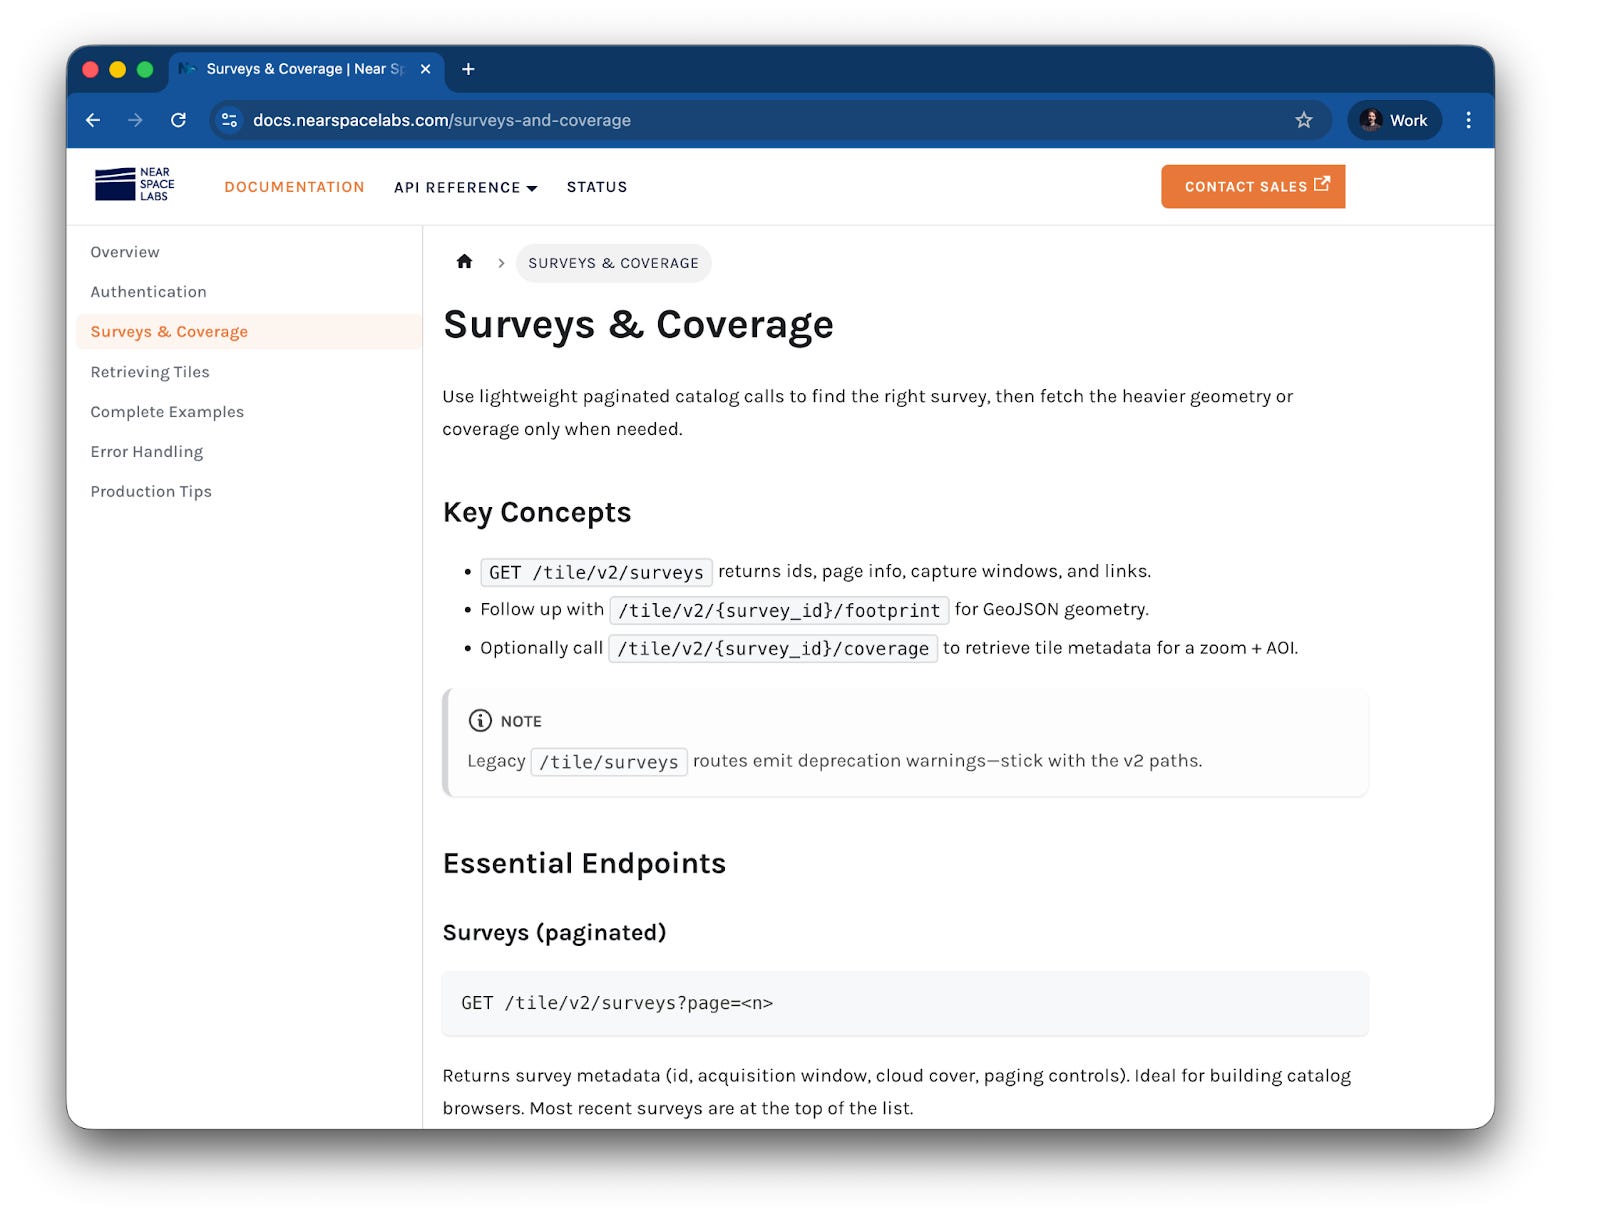Click the Work profile avatar button
1600x1217 pixels.
pos(1395,120)
